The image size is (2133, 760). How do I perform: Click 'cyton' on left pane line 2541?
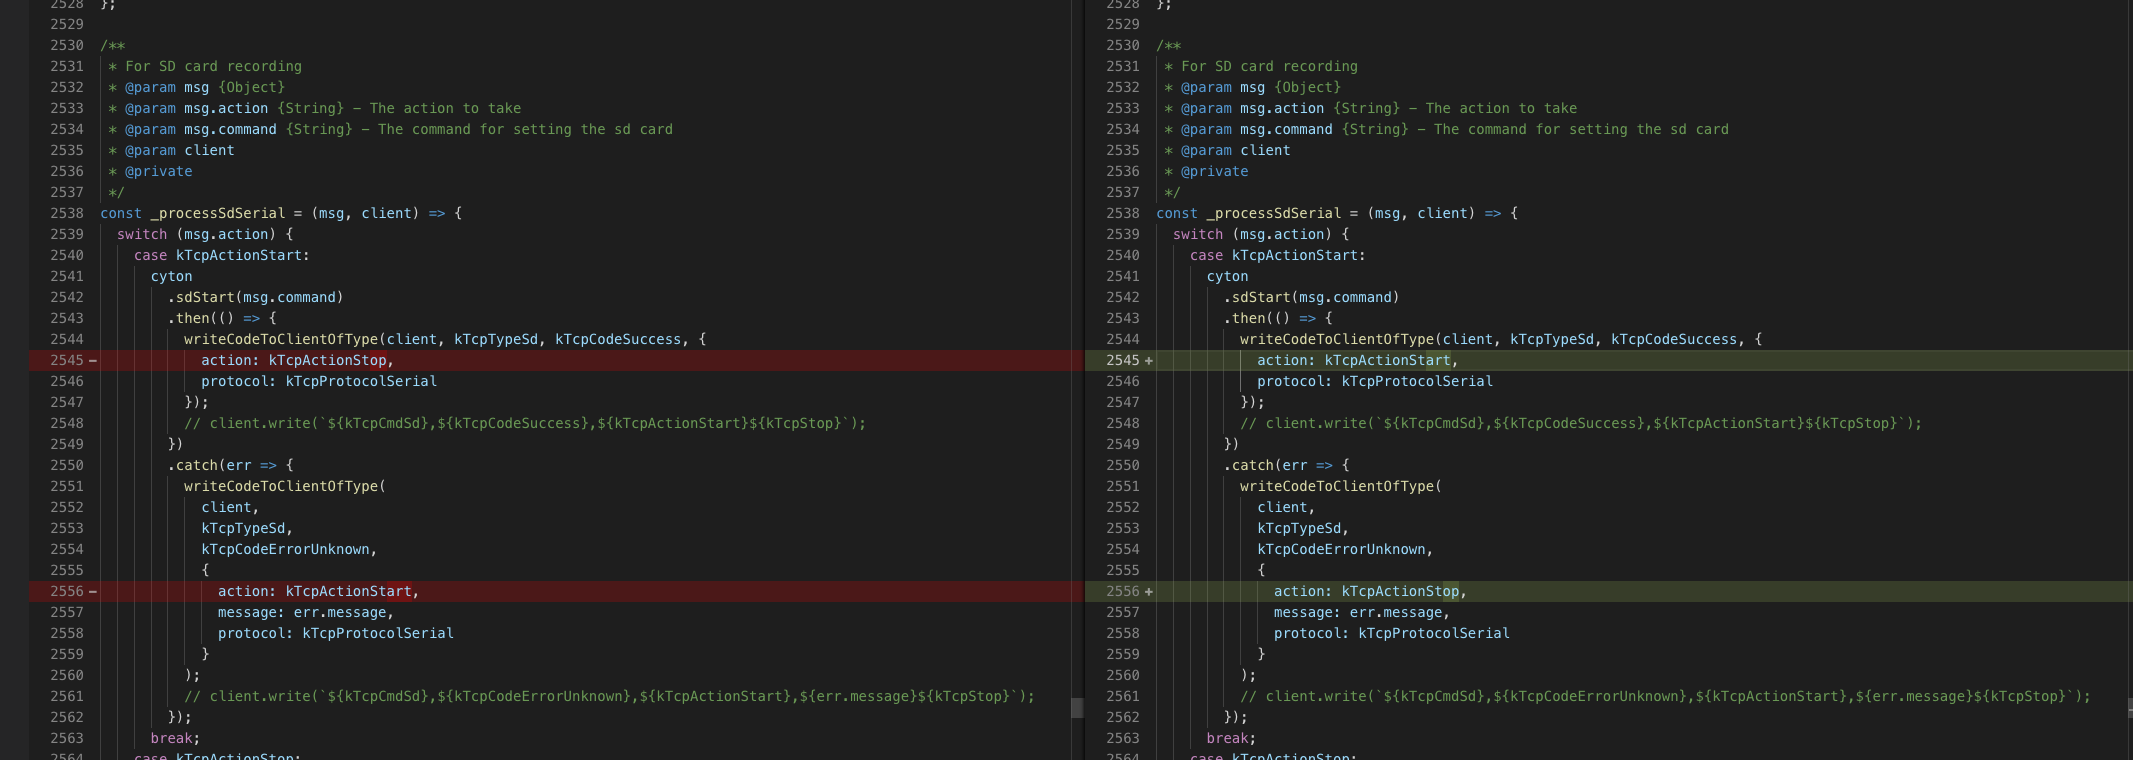171,276
